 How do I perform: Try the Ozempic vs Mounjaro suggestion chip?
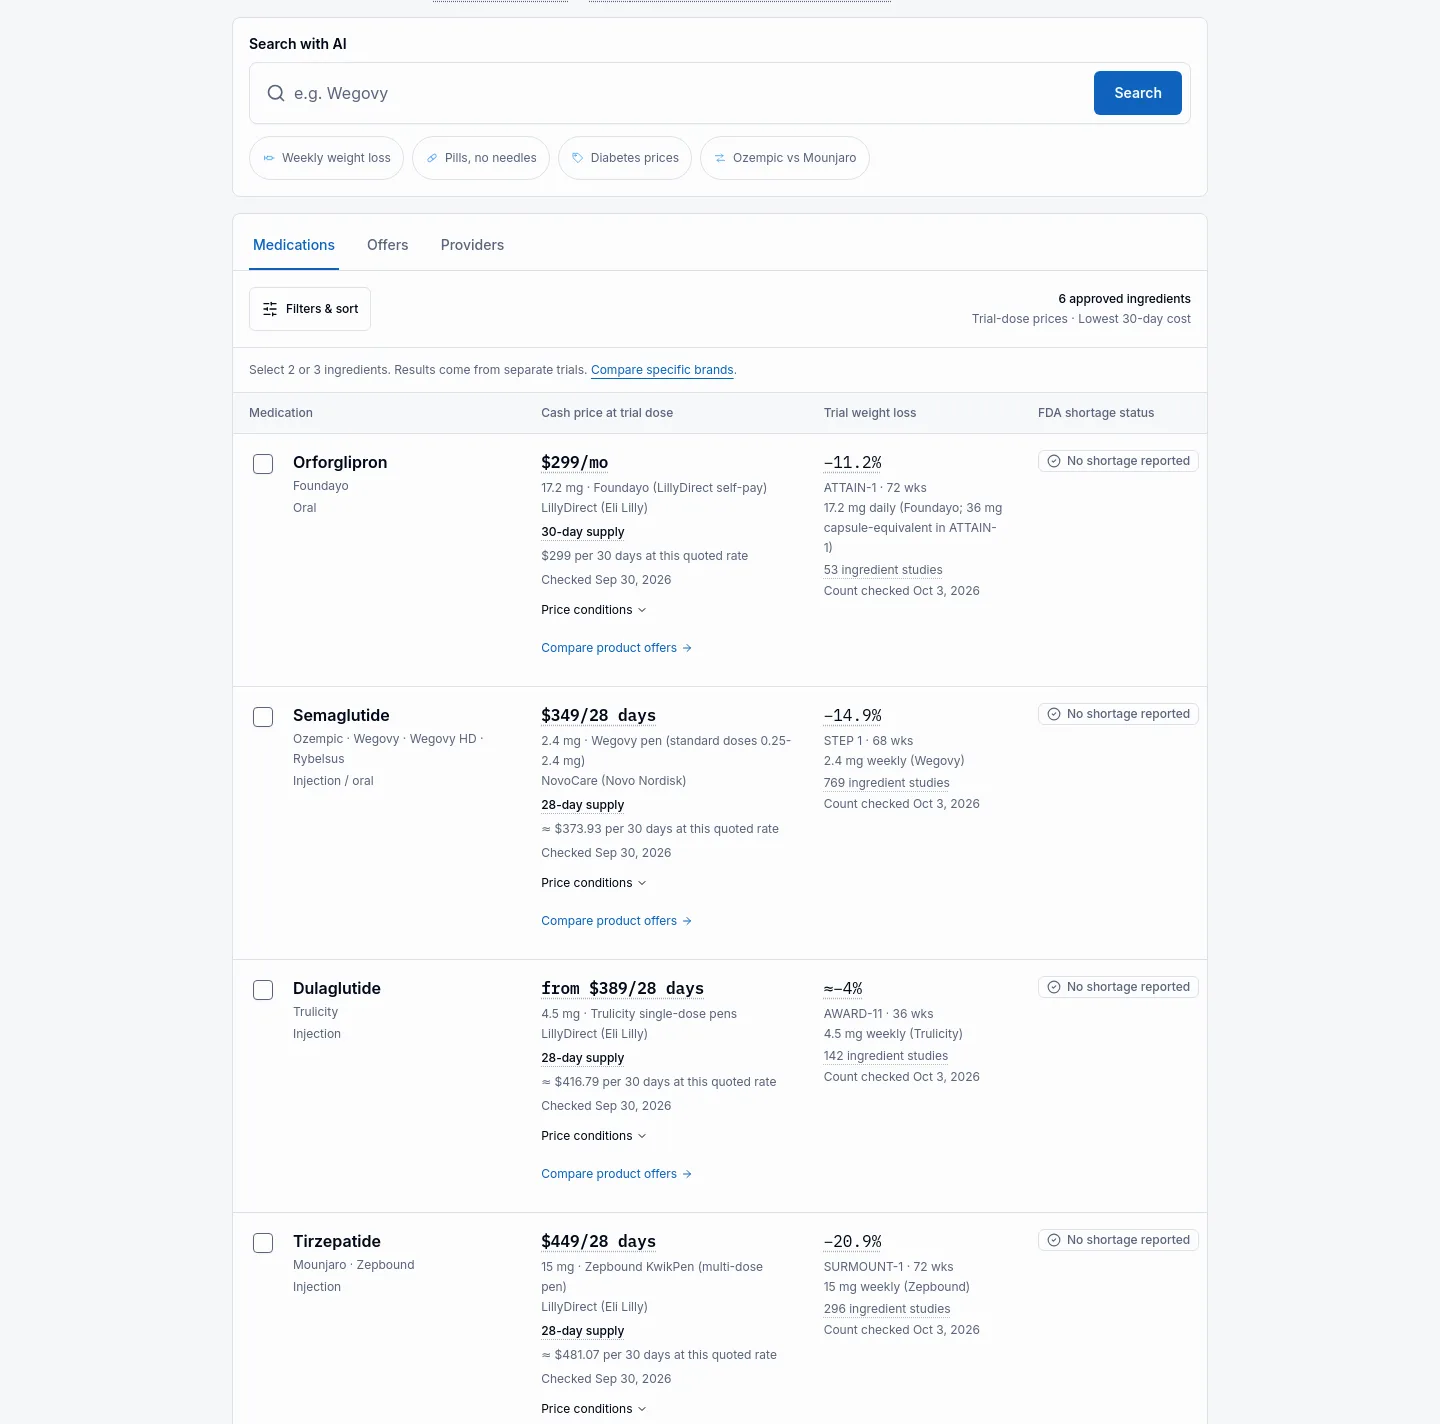tap(785, 158)
